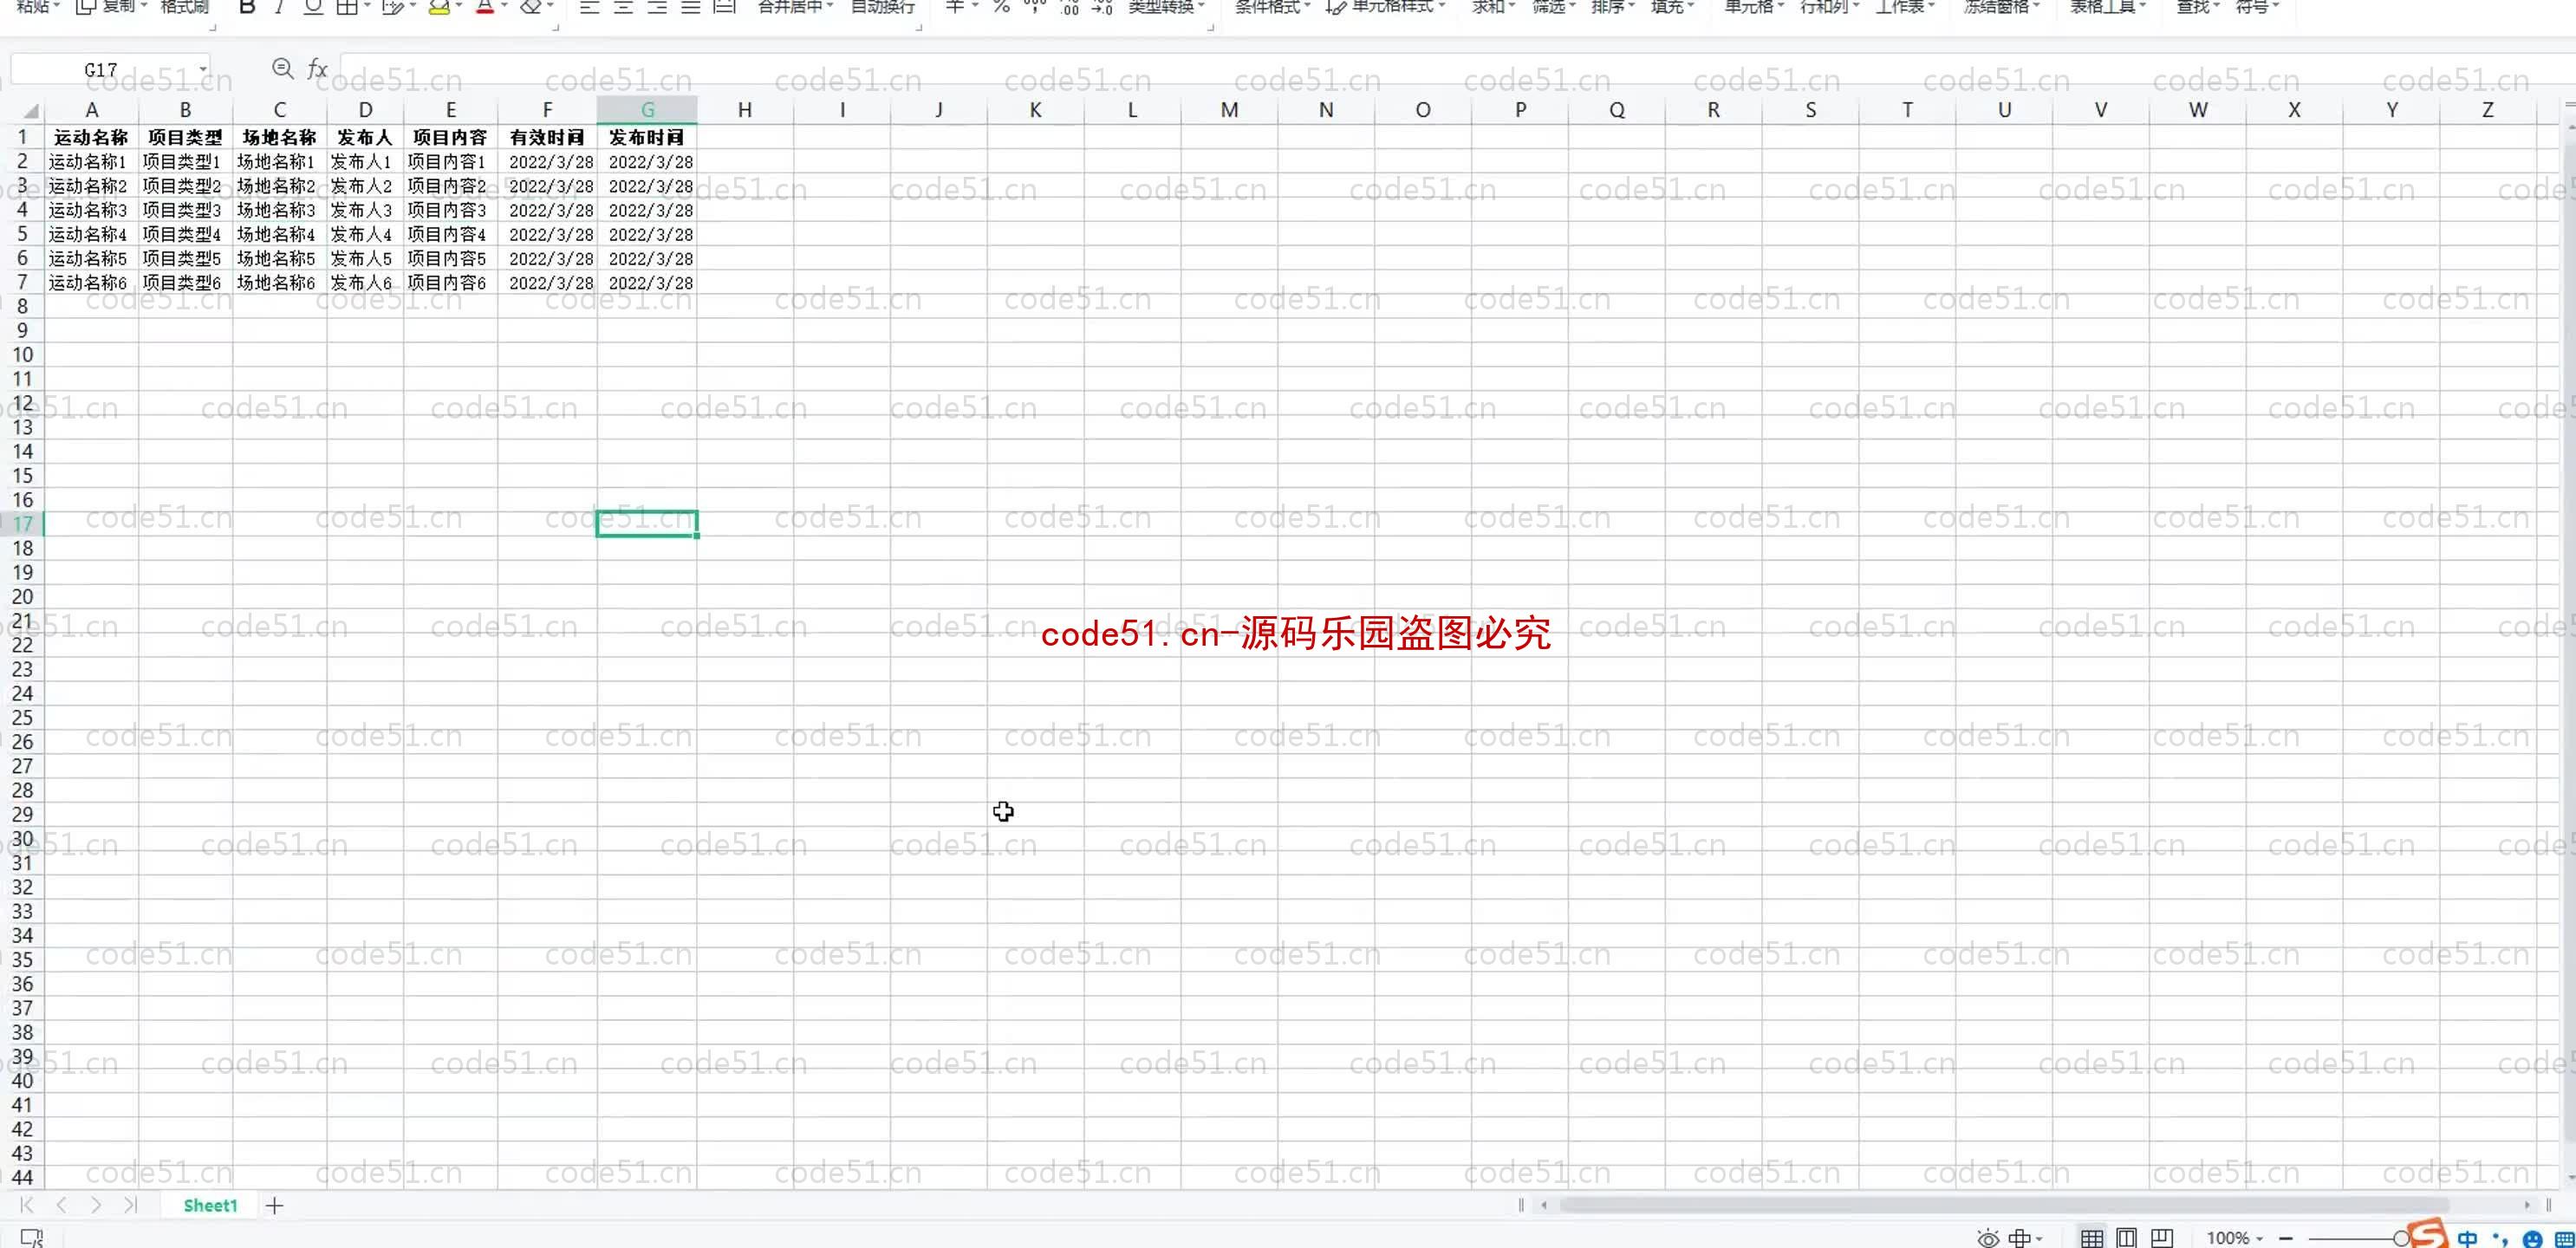Go to next sheet arrow
Screen dimensions: 2576x1248
(x=96, y=1205)
